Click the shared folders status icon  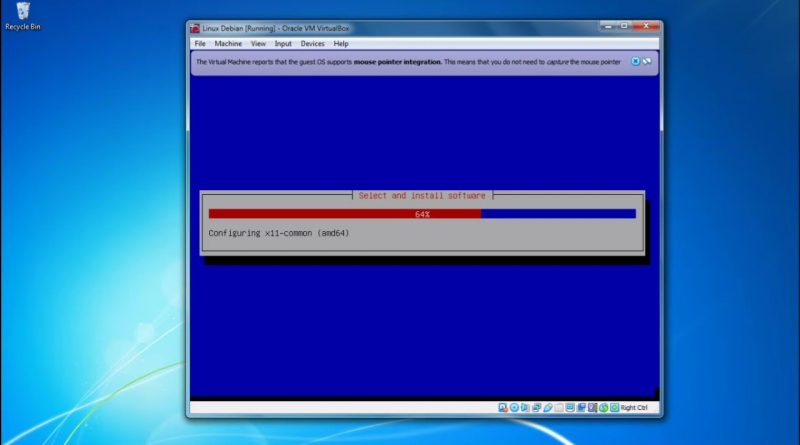[559, 407]
